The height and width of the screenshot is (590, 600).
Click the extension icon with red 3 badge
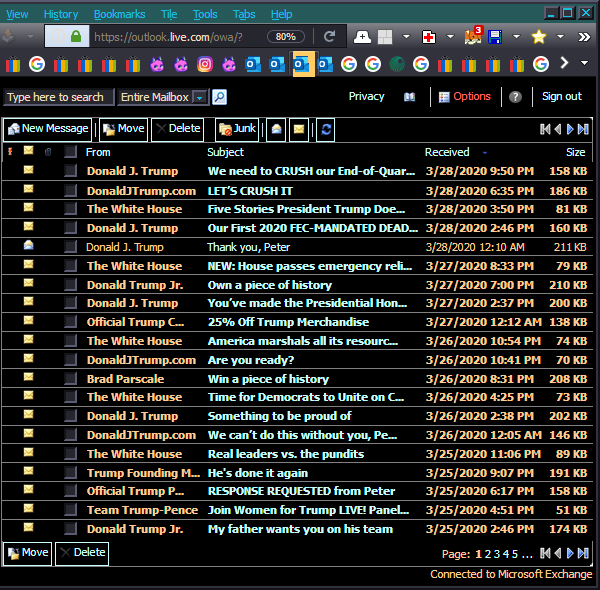[474, 36]
